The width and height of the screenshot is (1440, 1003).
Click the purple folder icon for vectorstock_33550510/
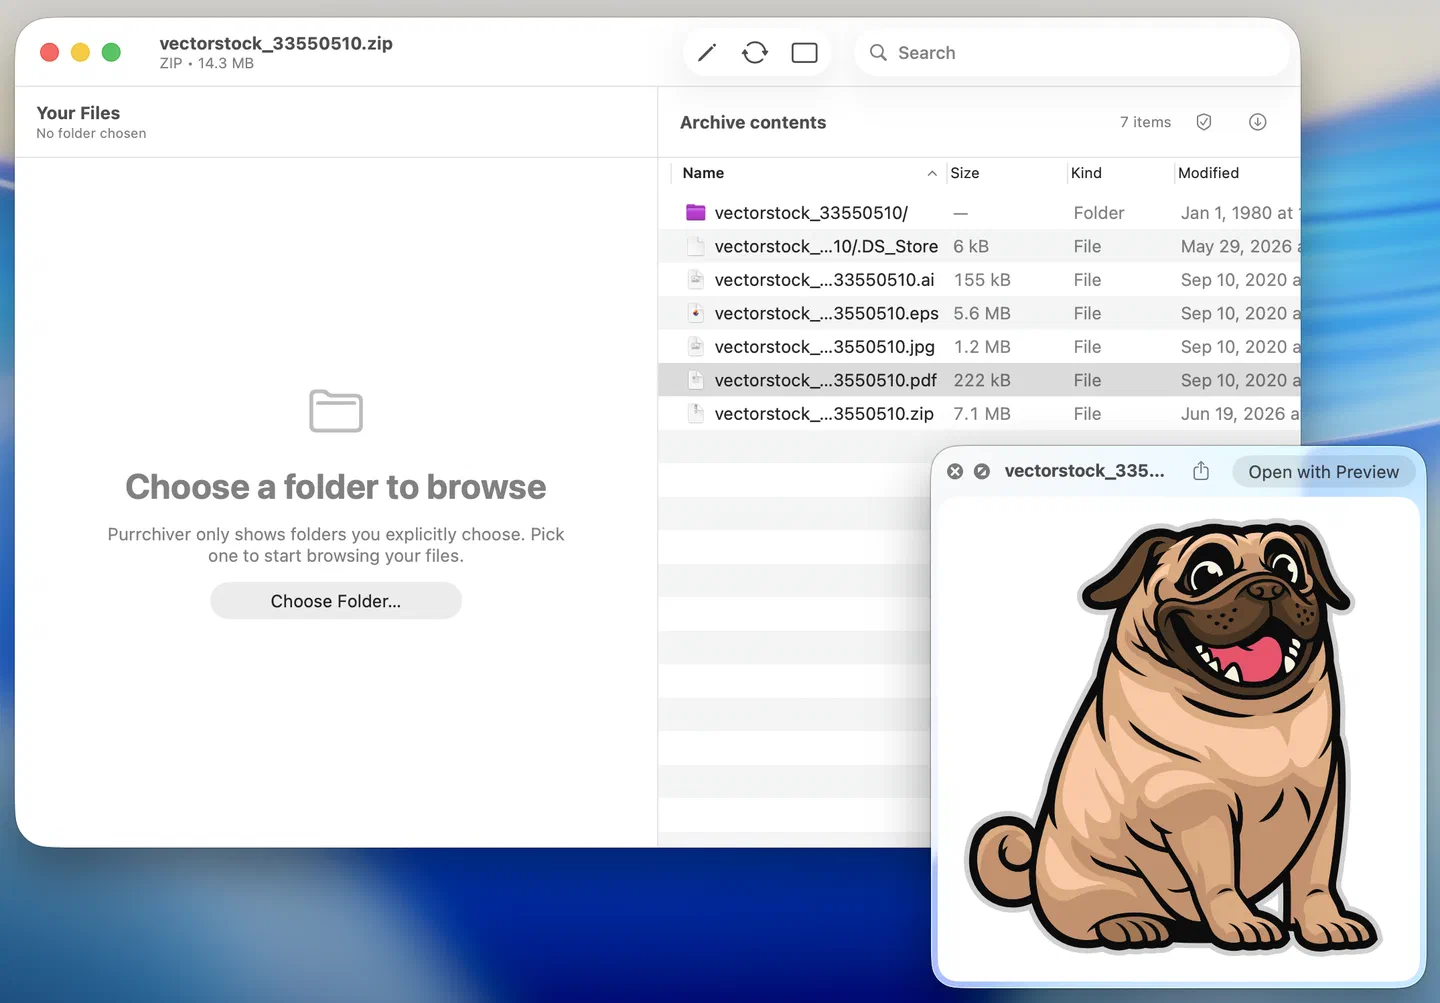[x=696, y=212]
